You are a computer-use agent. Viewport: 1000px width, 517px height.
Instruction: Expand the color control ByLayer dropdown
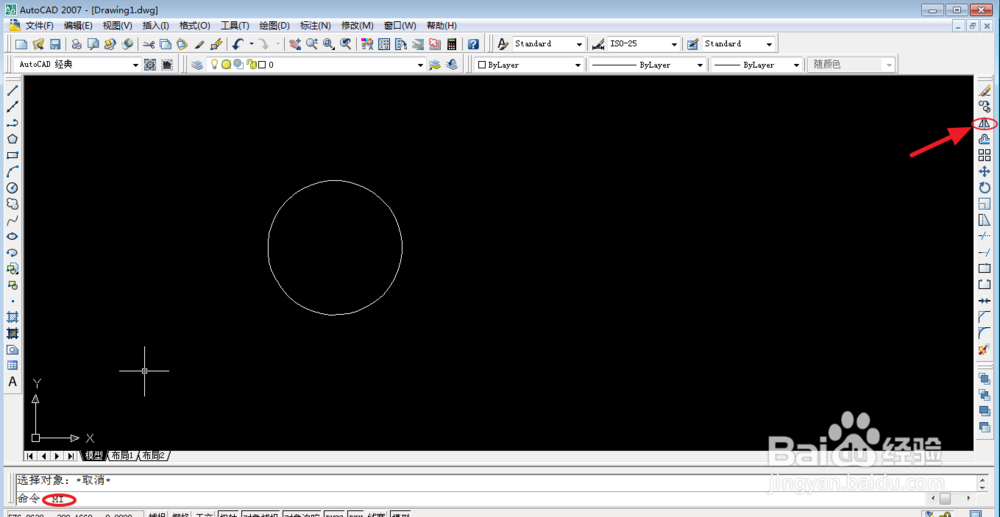[x=578, y=65]
